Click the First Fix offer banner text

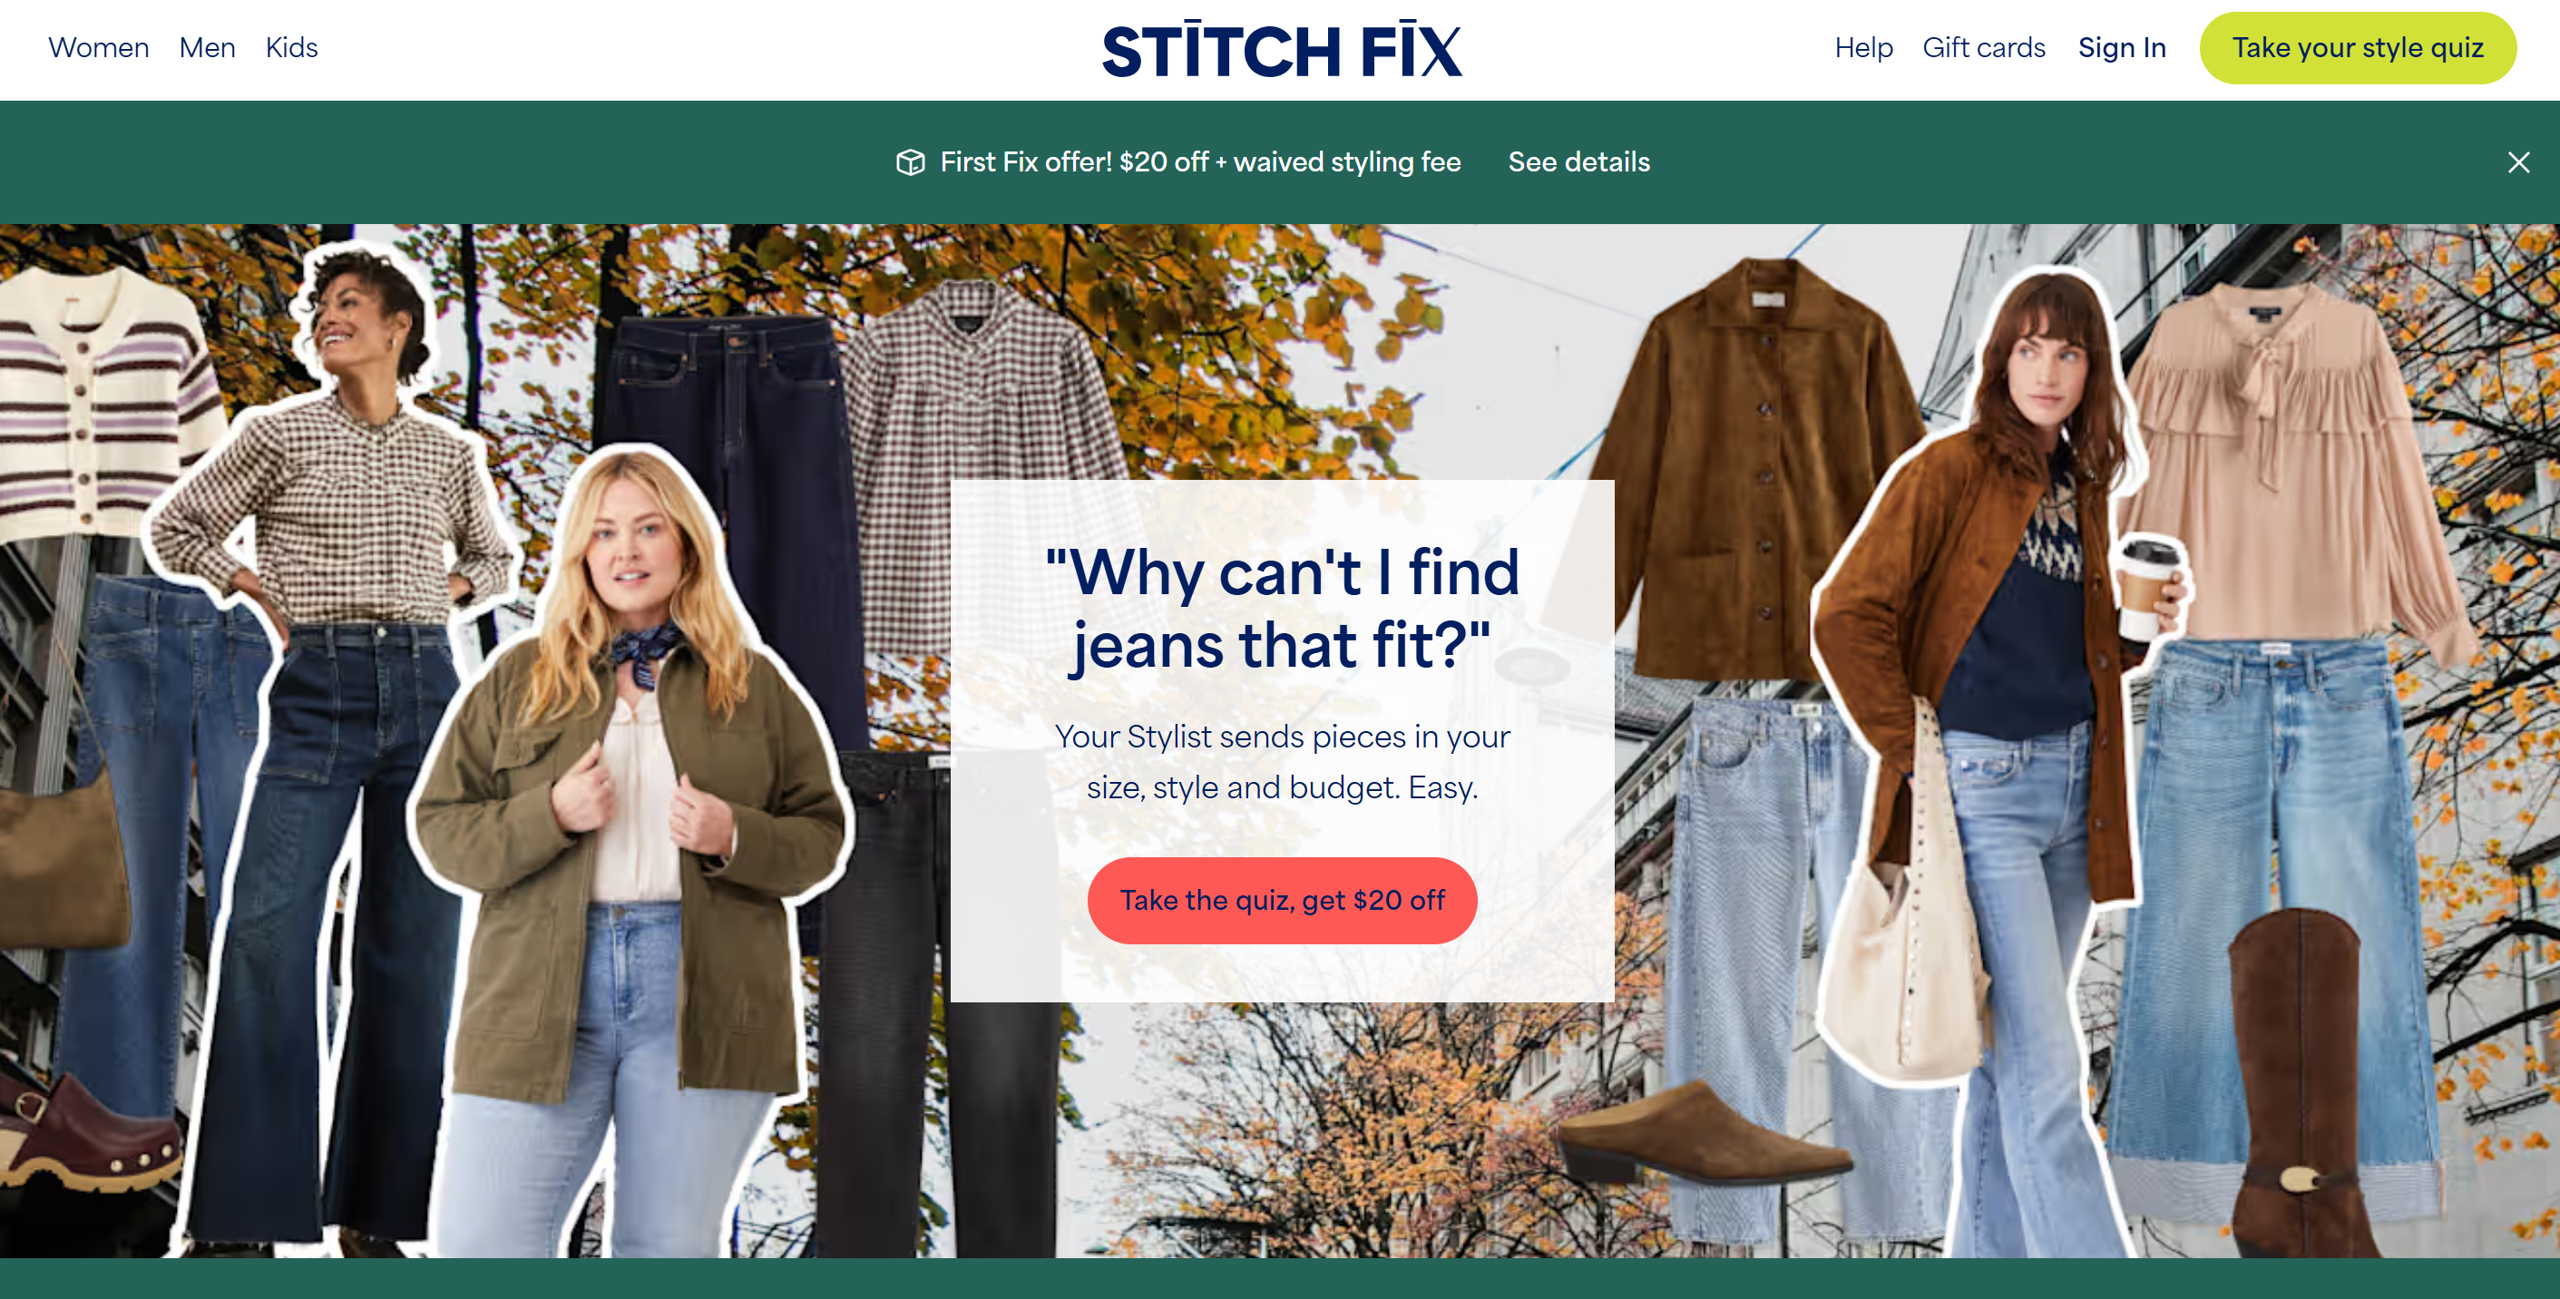click(x=1200, y=162)
